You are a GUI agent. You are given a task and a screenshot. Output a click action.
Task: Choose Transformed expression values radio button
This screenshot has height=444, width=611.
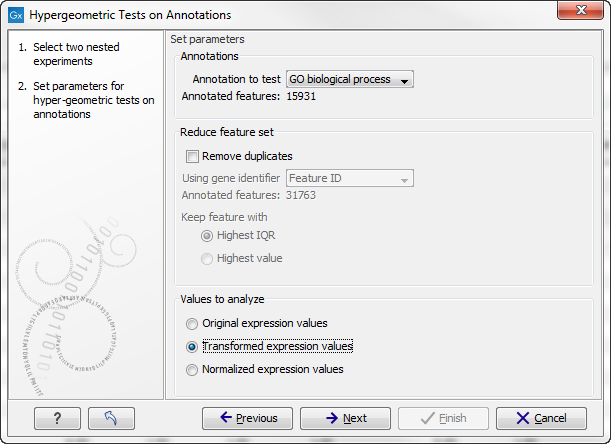(x=192, y=347)
